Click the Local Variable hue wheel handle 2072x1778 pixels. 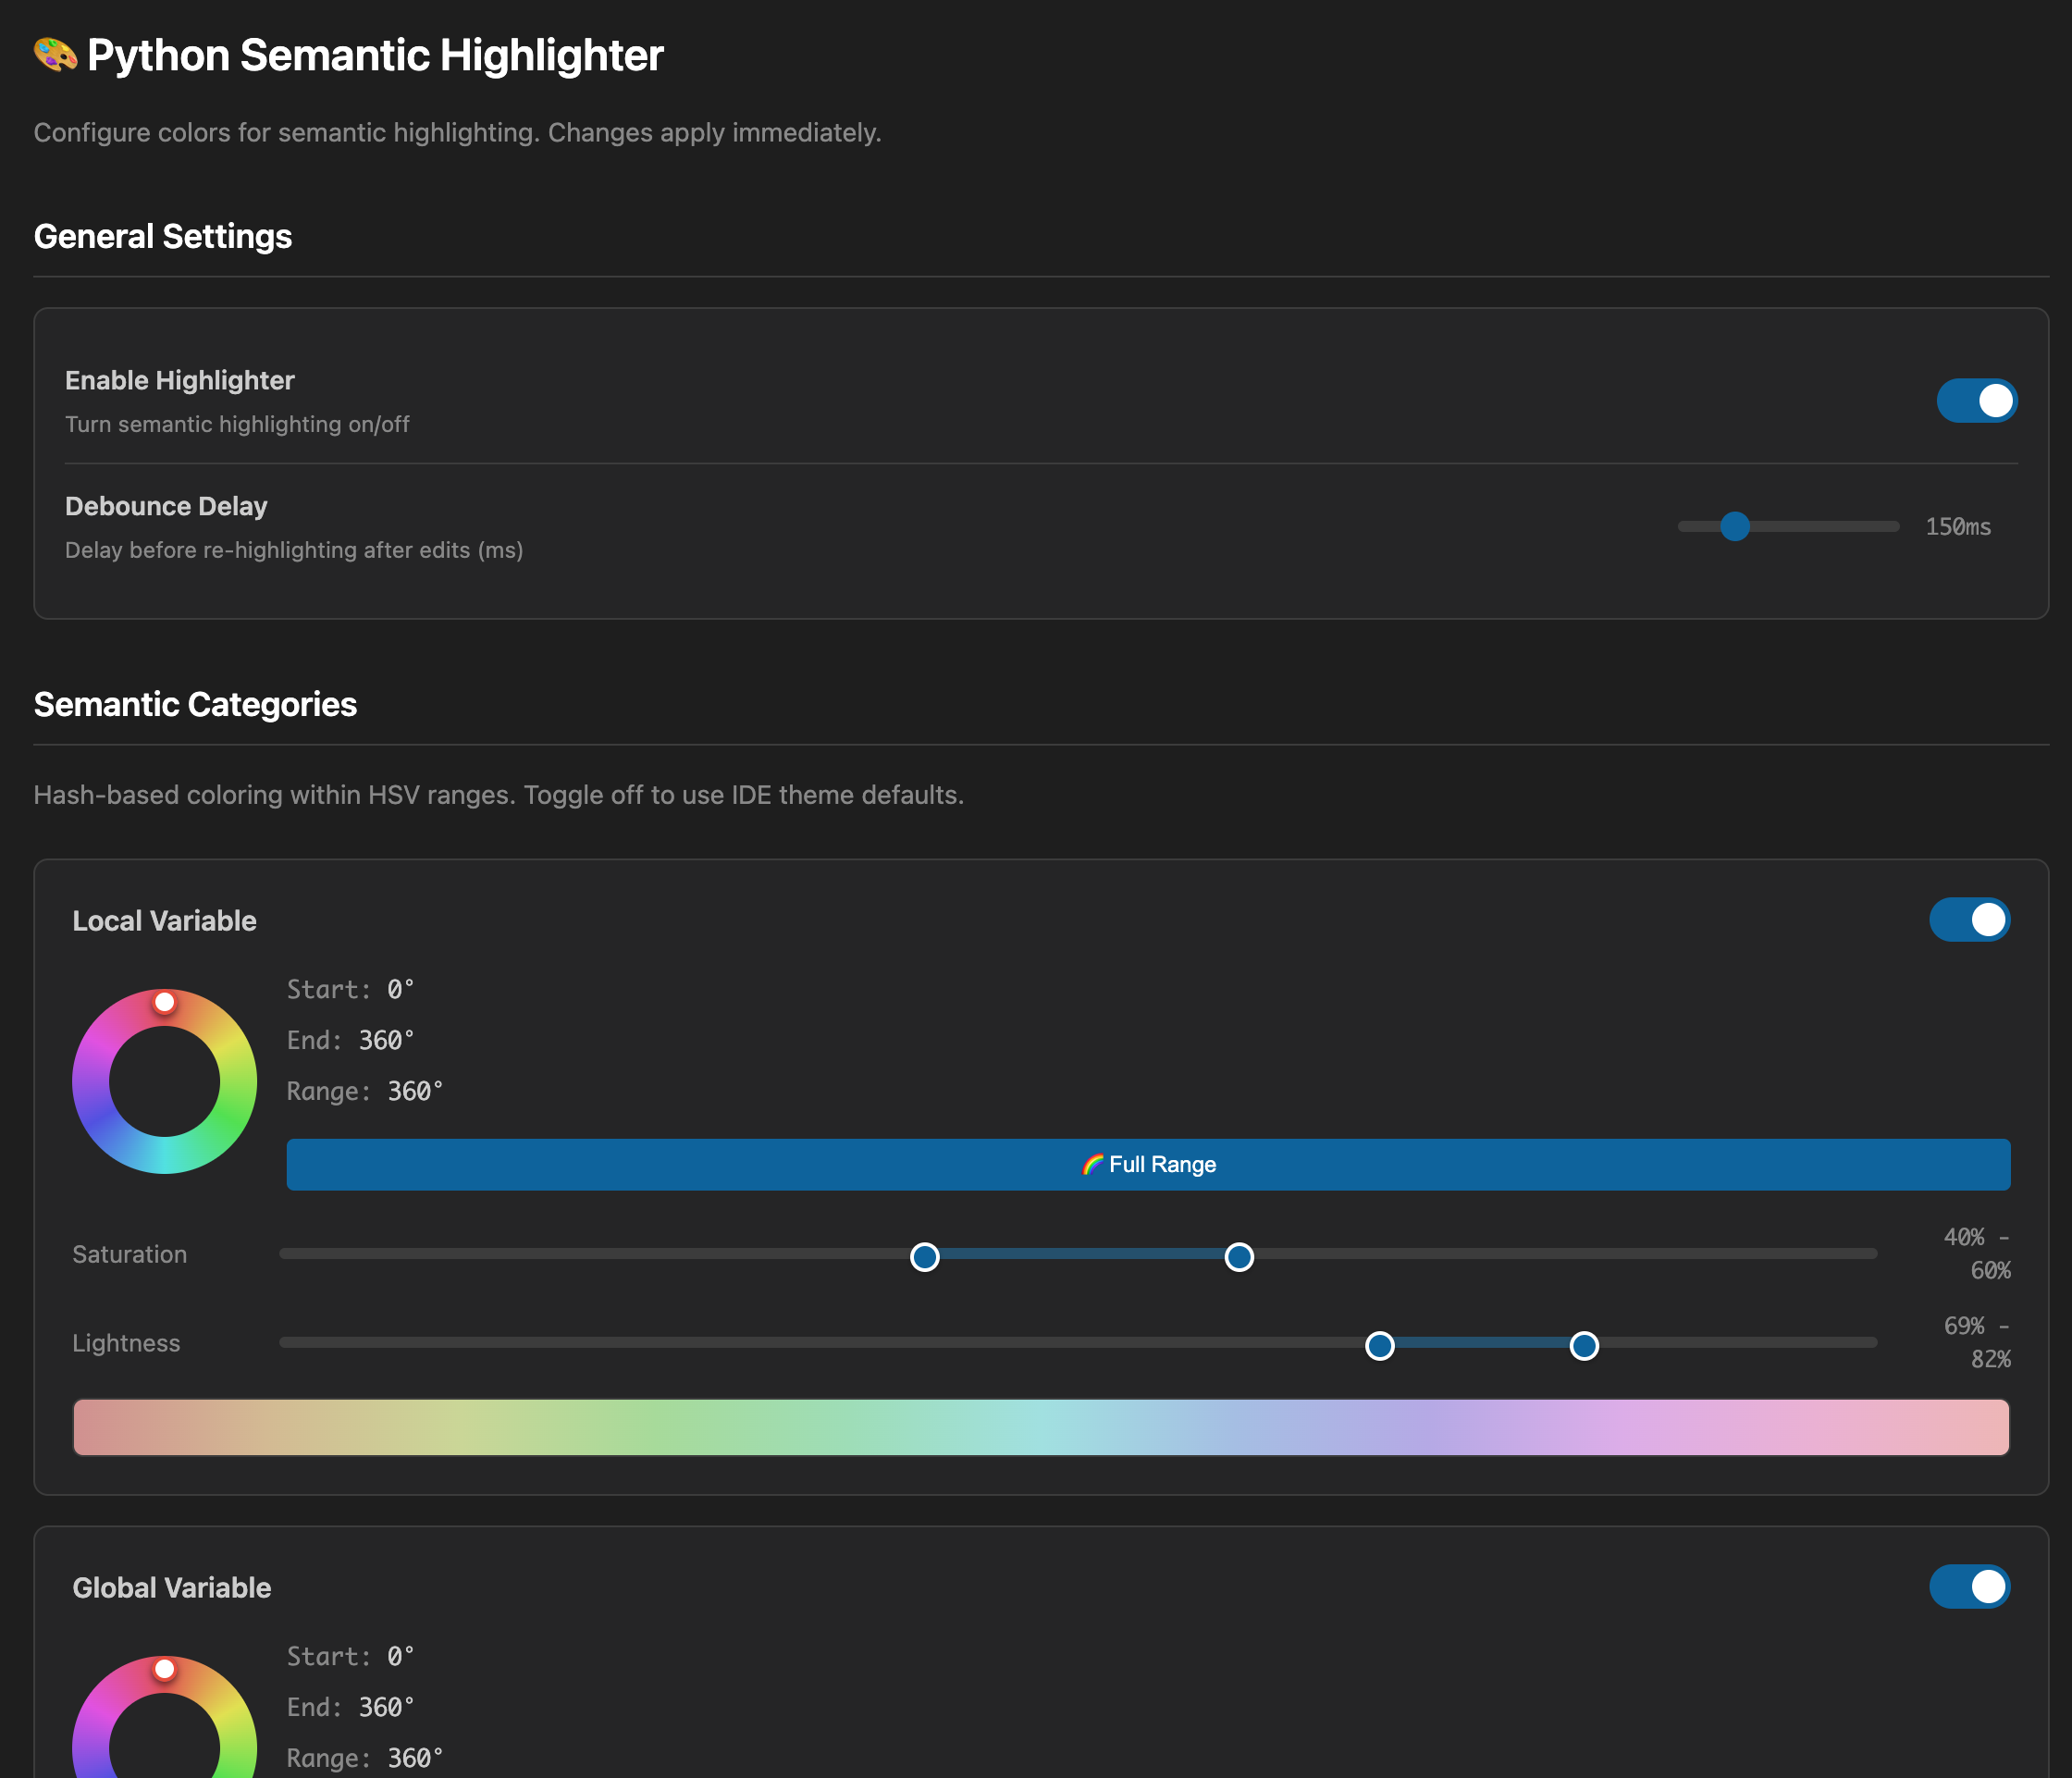pos(165,1002)
